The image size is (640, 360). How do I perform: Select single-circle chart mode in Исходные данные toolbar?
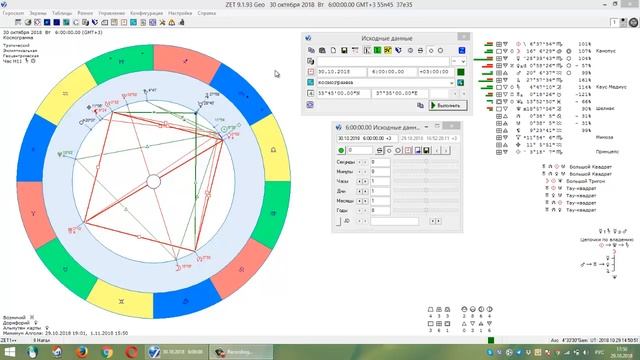point(431,50)
